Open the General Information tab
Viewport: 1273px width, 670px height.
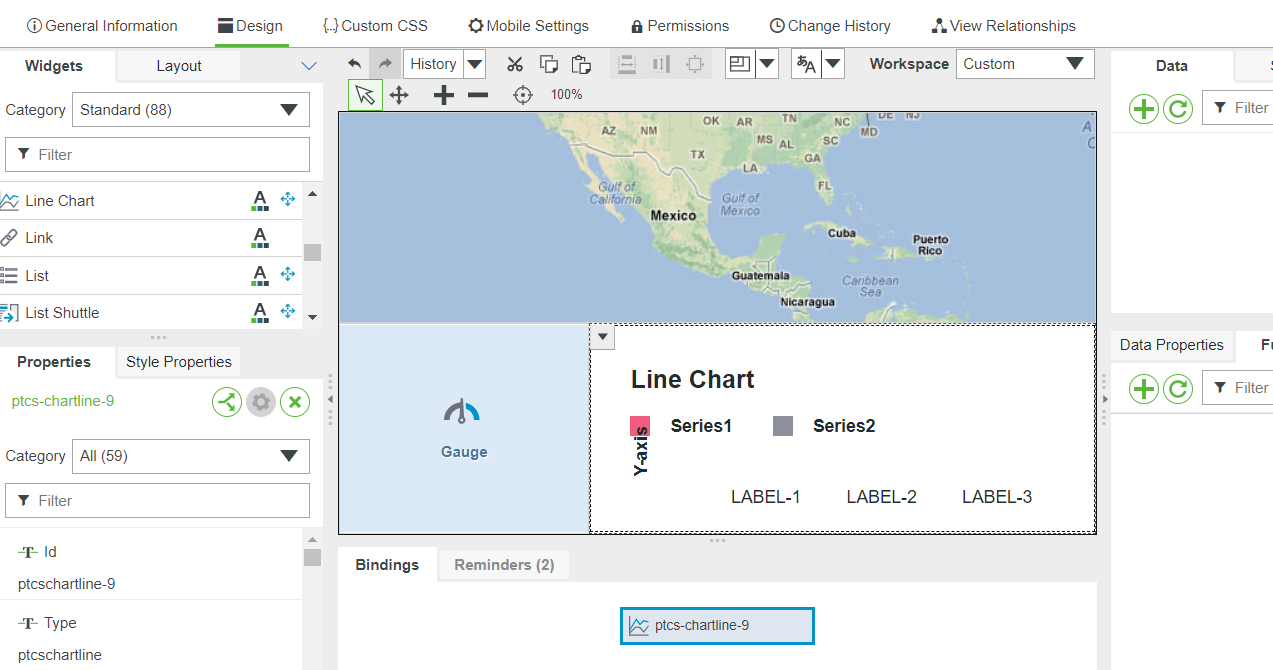(101, 26)
